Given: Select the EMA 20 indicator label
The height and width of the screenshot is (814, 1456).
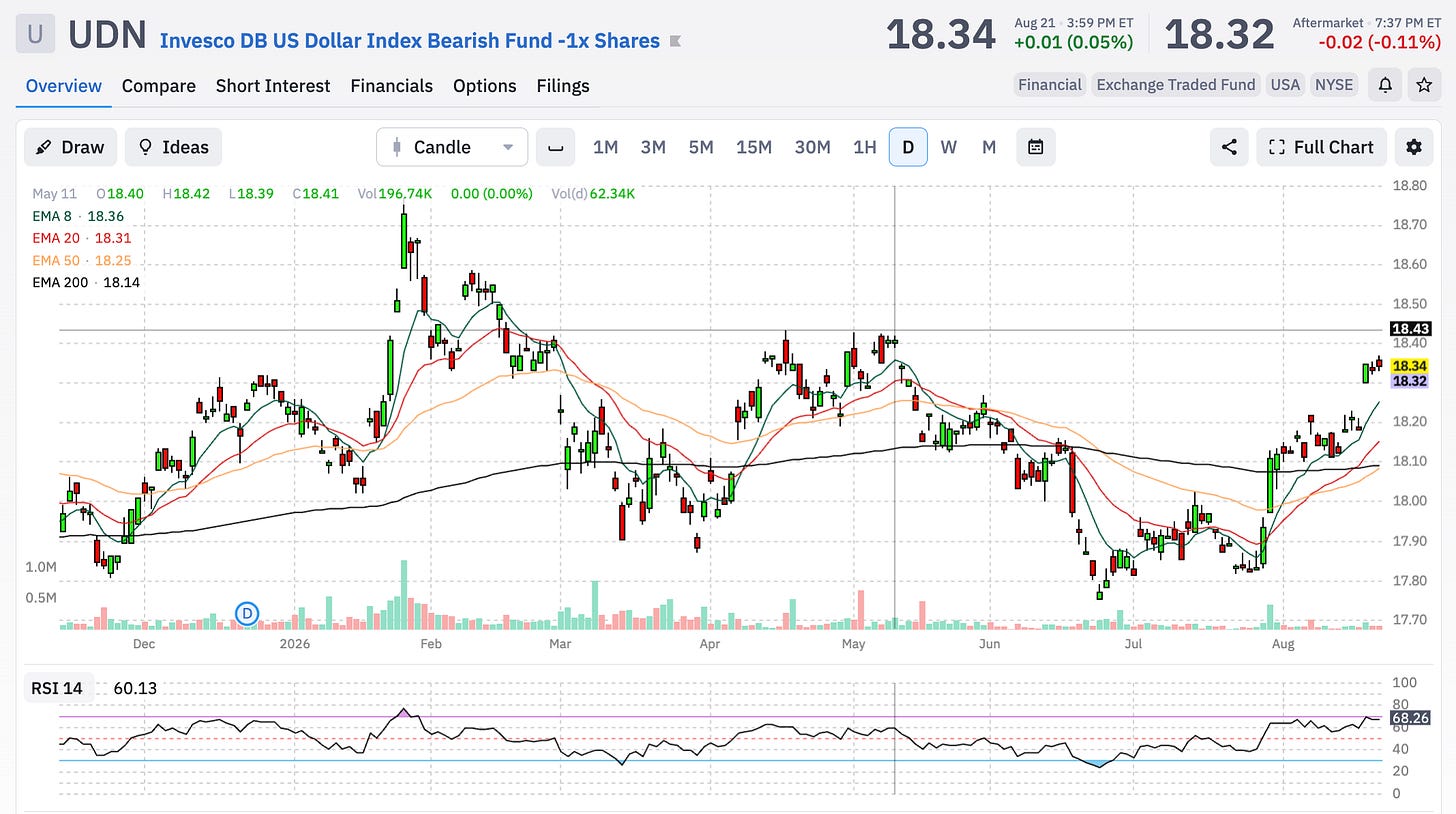Looking at the screenshot, I should (82, 238).
